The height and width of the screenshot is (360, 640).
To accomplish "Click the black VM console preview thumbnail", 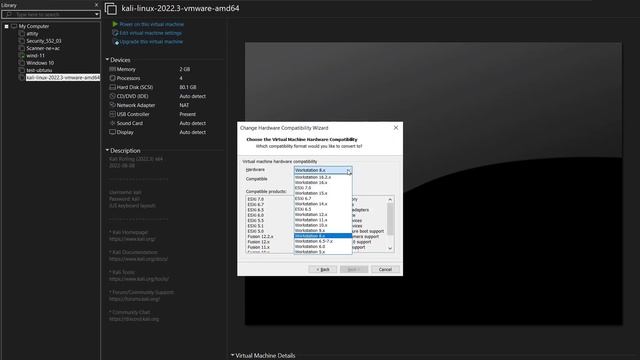I will point(433,184).
